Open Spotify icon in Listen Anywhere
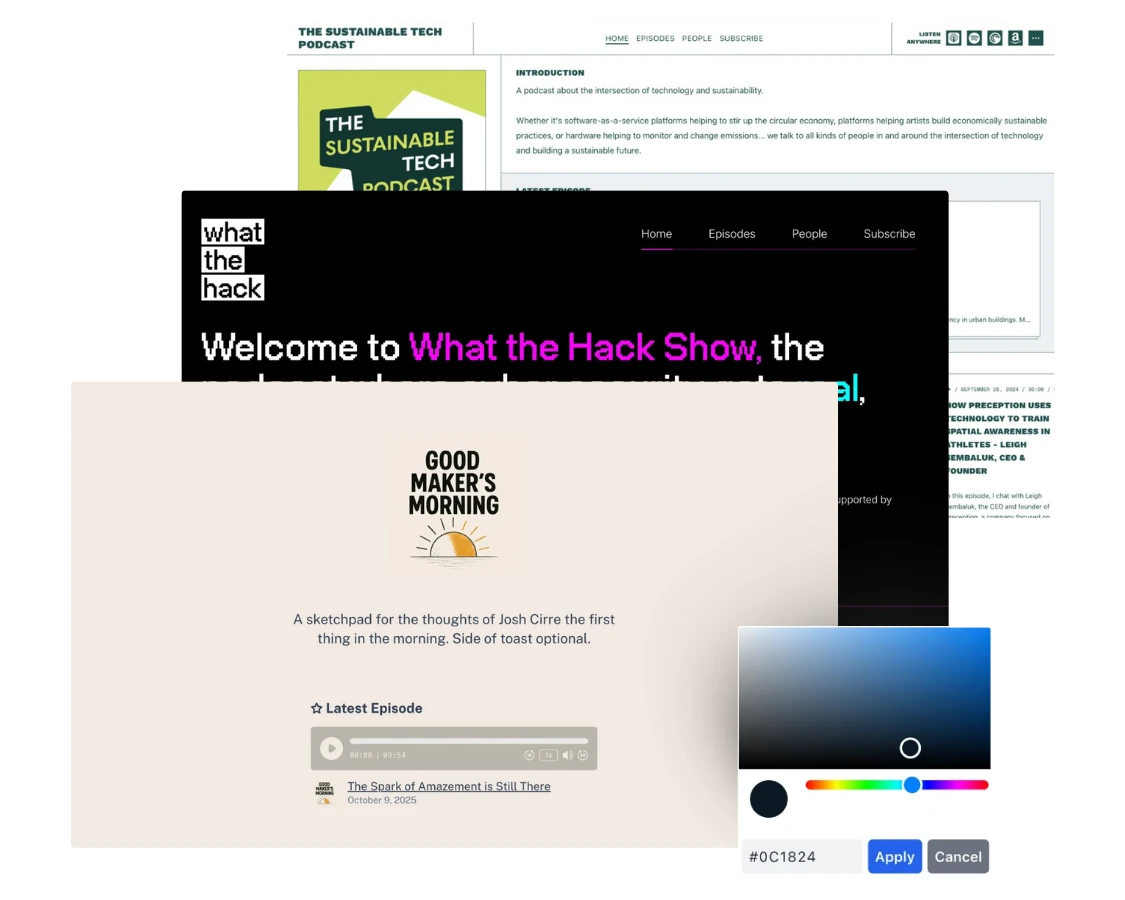Screen dimensions: 1125x900 pos(974,38)
